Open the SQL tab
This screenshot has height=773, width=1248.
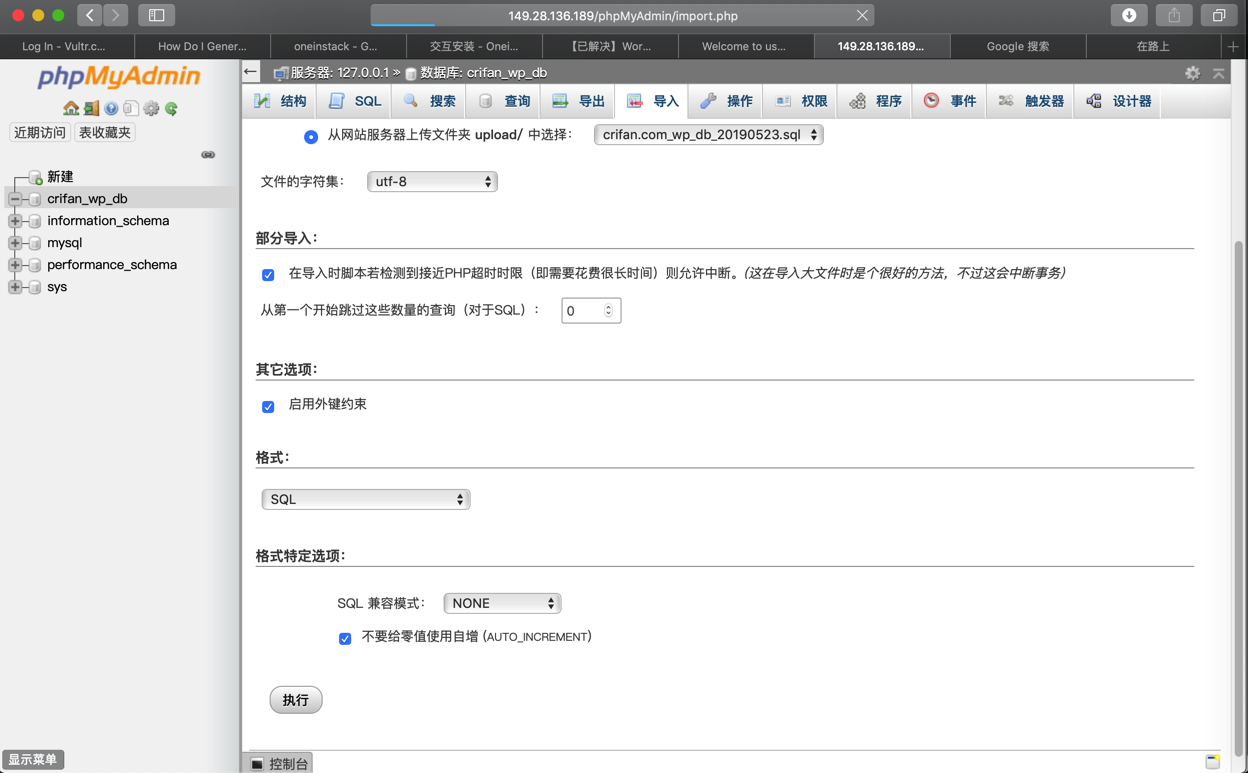(355, 101)
